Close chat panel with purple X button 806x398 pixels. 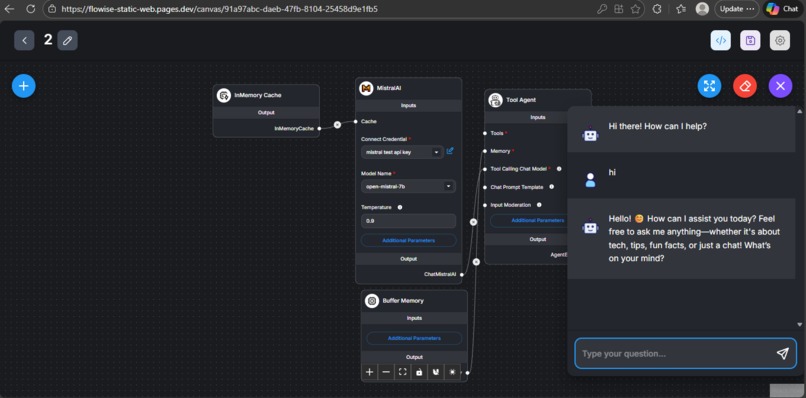click(780, 86)
